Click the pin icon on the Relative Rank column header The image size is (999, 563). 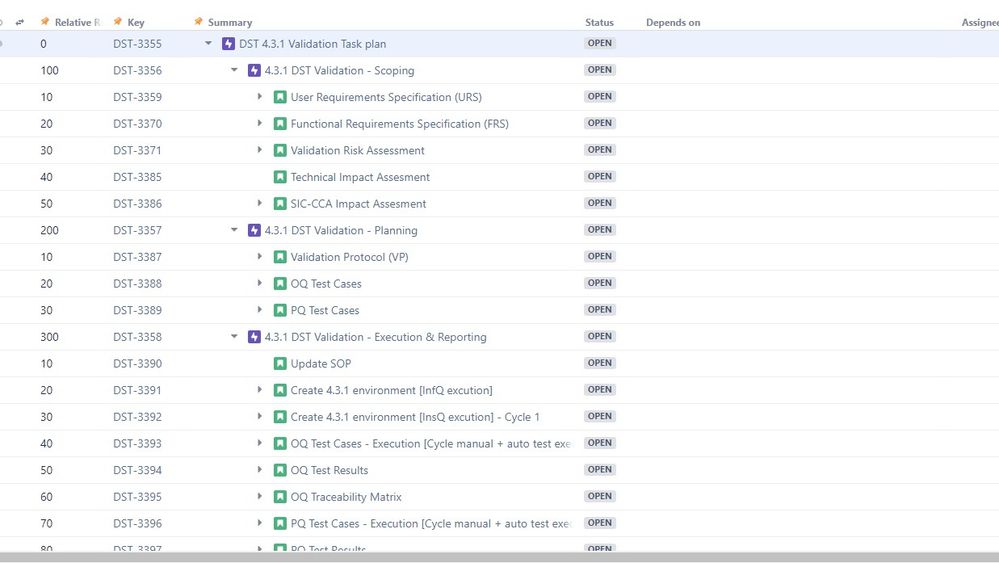tap(45, 22)
